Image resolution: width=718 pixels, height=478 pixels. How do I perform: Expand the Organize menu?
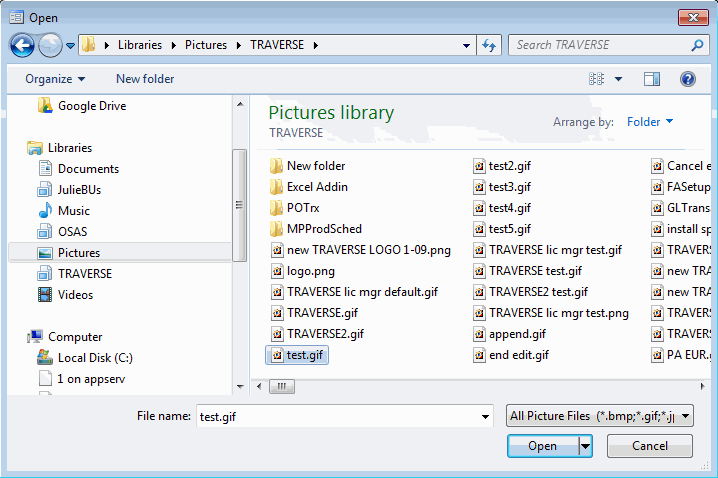(x=55, y=79)
